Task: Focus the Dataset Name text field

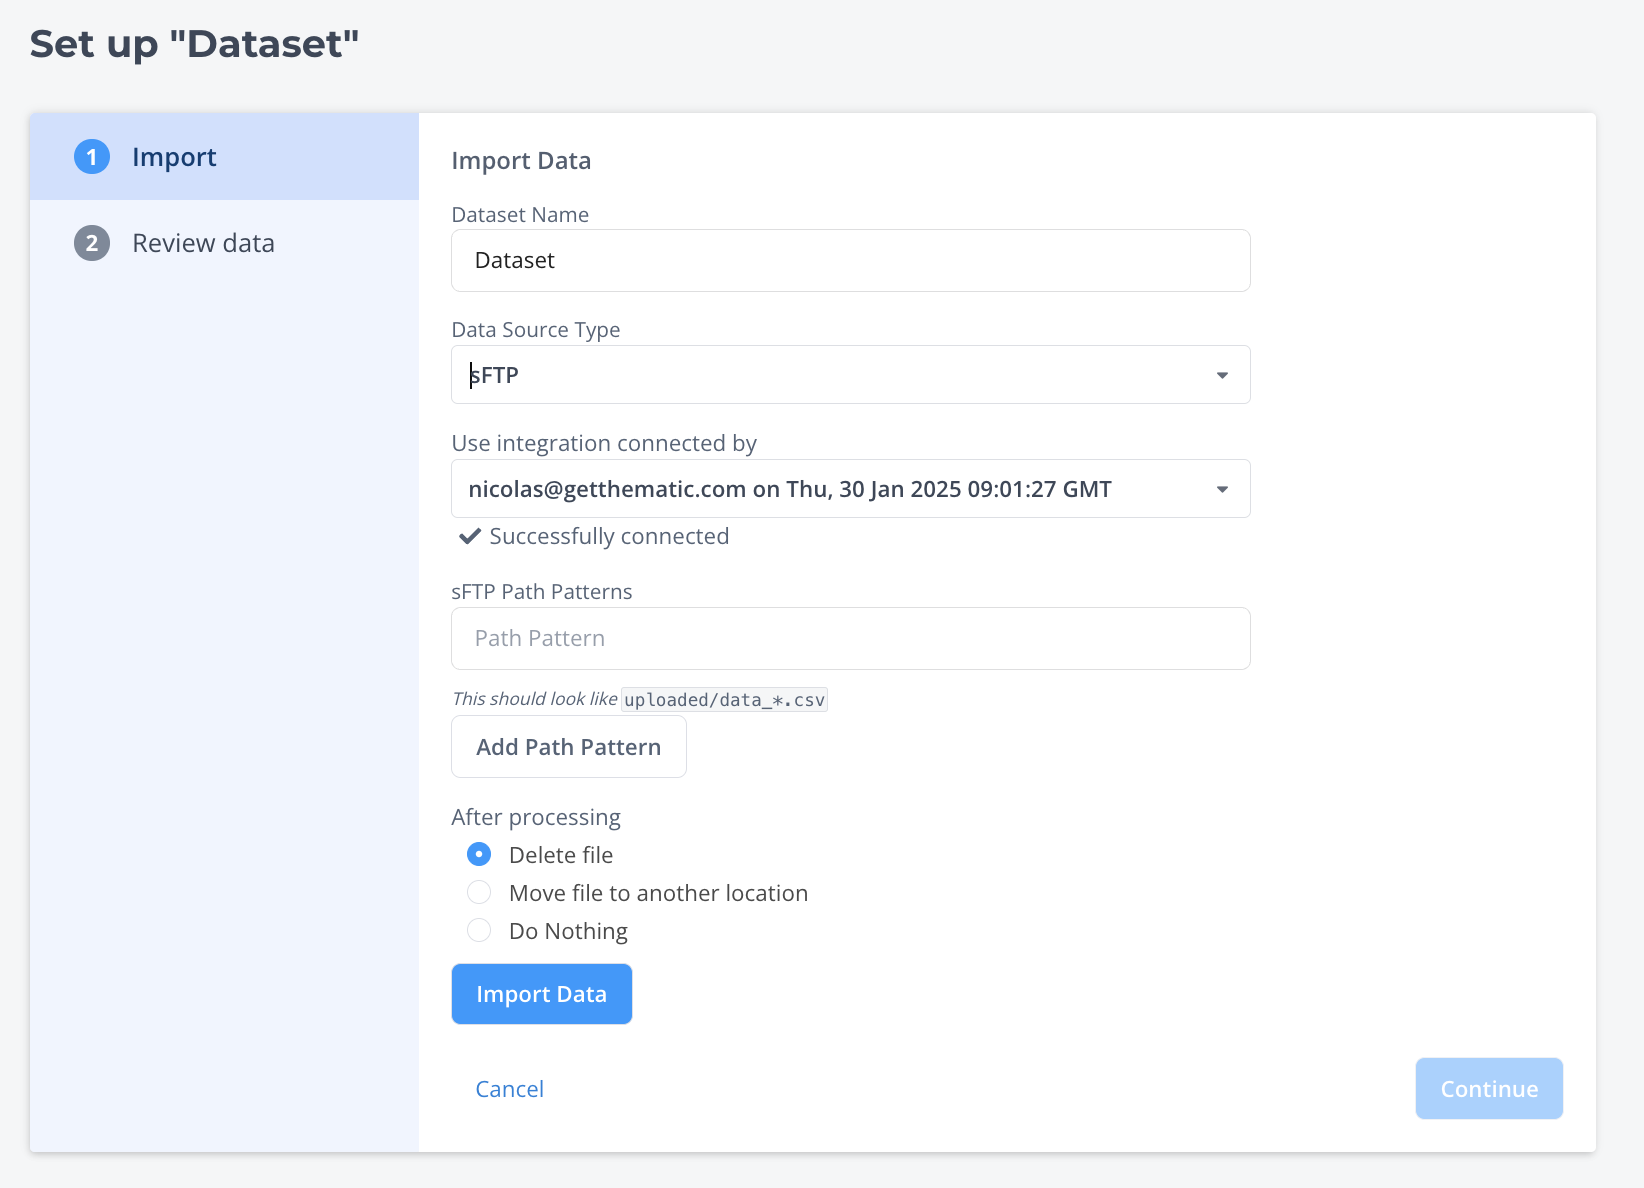Action: [850, 261]
